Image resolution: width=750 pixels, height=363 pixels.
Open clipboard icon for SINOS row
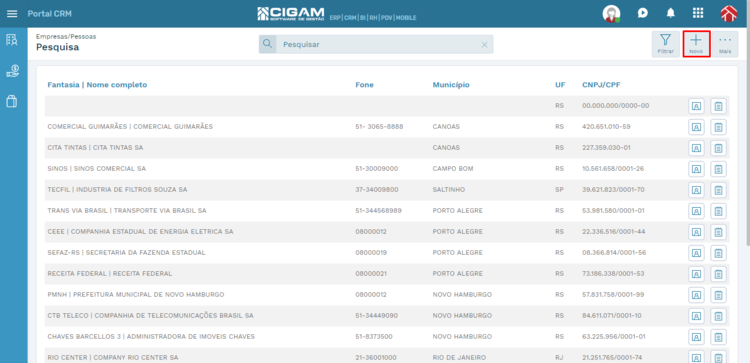(718, 169)
